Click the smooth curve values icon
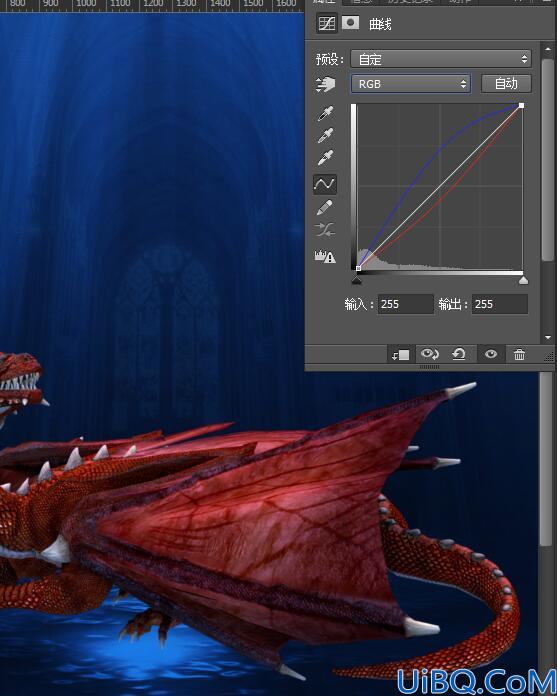 [325, 230]
